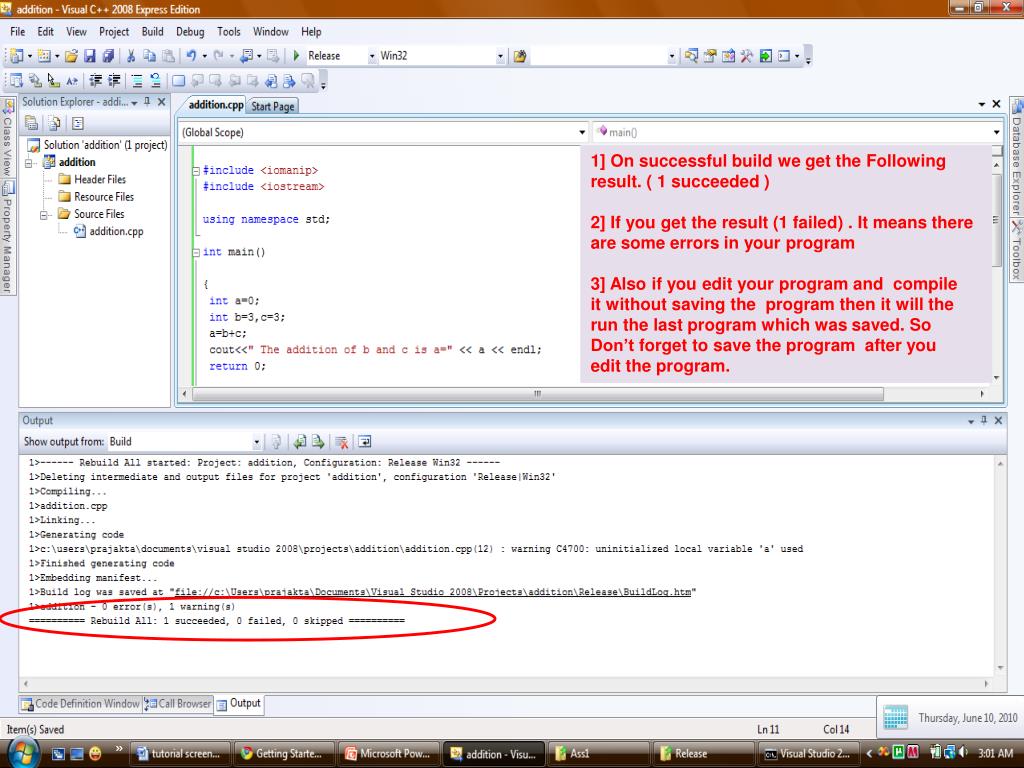Screen dimensions: 1024x768
Task: Uncomment the selected lines icon
Action: tap(155, 80)
